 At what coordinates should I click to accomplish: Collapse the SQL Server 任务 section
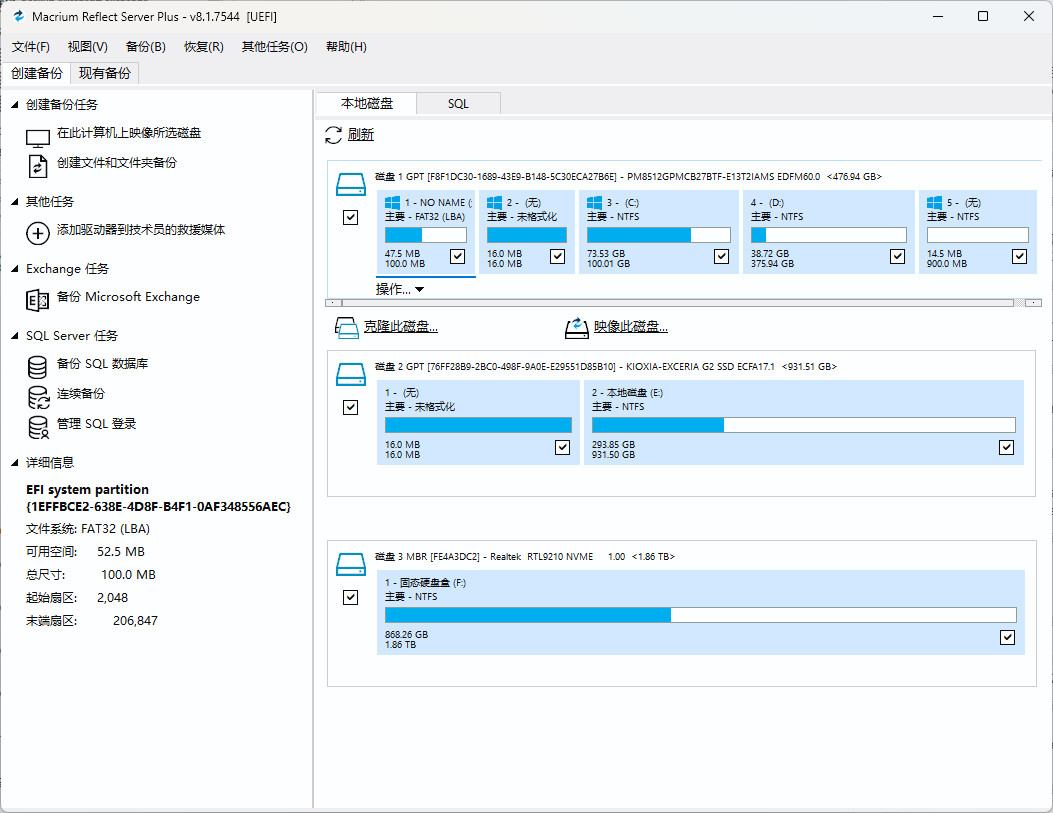[15, 336]
